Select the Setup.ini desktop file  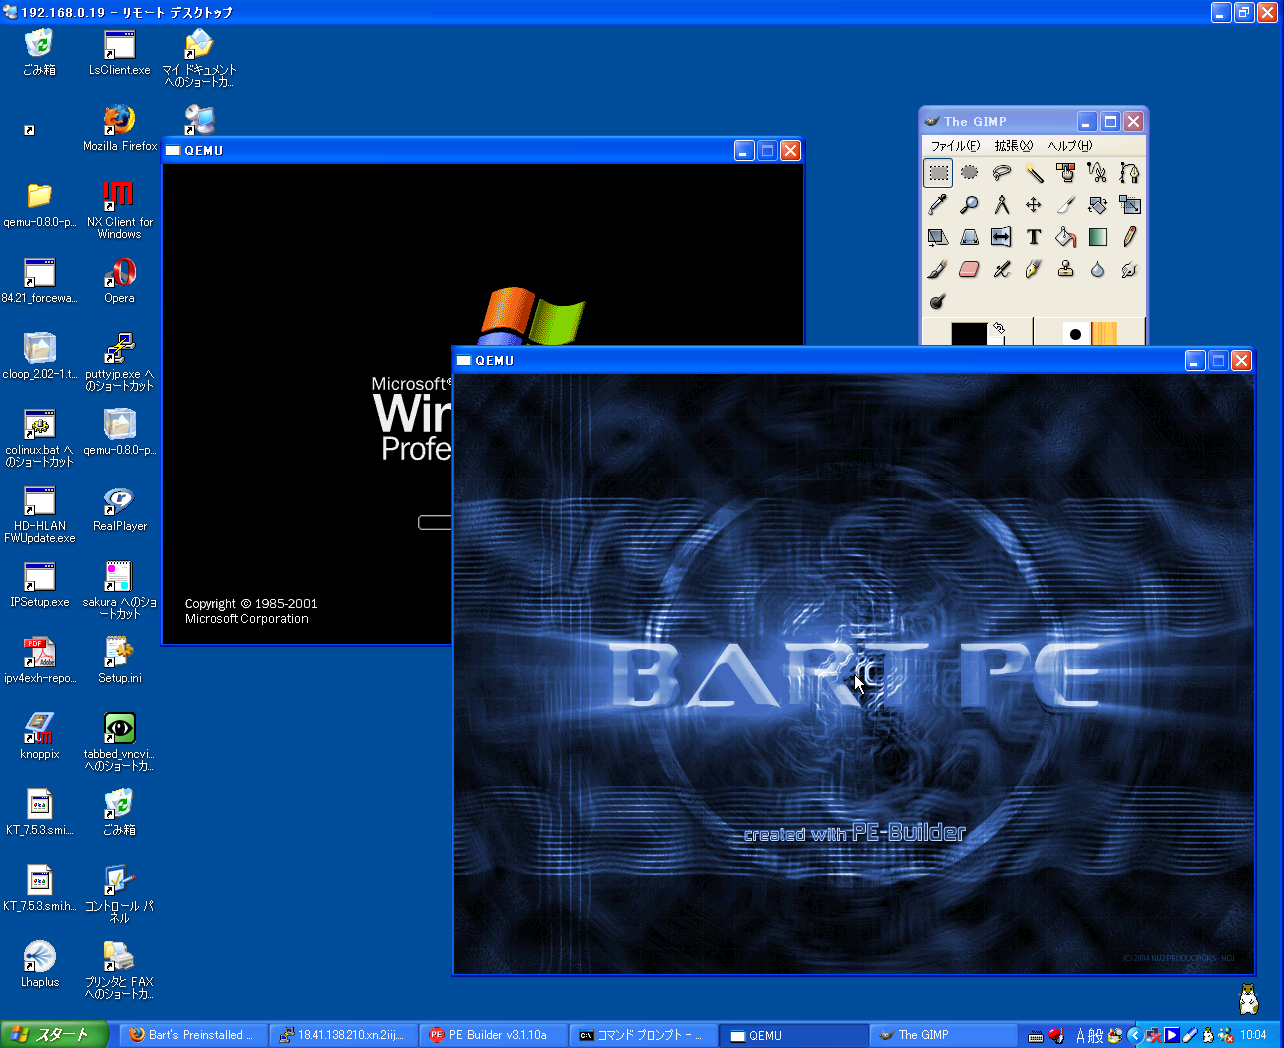(x=120, y=660)
